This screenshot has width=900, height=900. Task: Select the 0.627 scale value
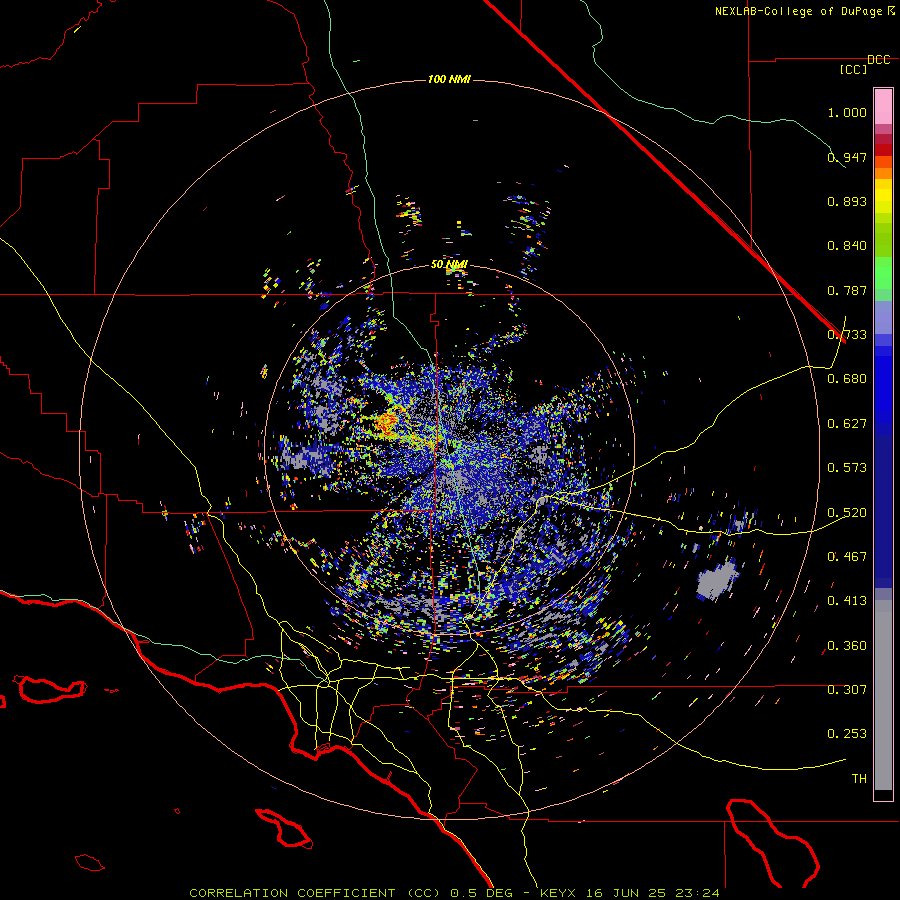tap(847, 424)
